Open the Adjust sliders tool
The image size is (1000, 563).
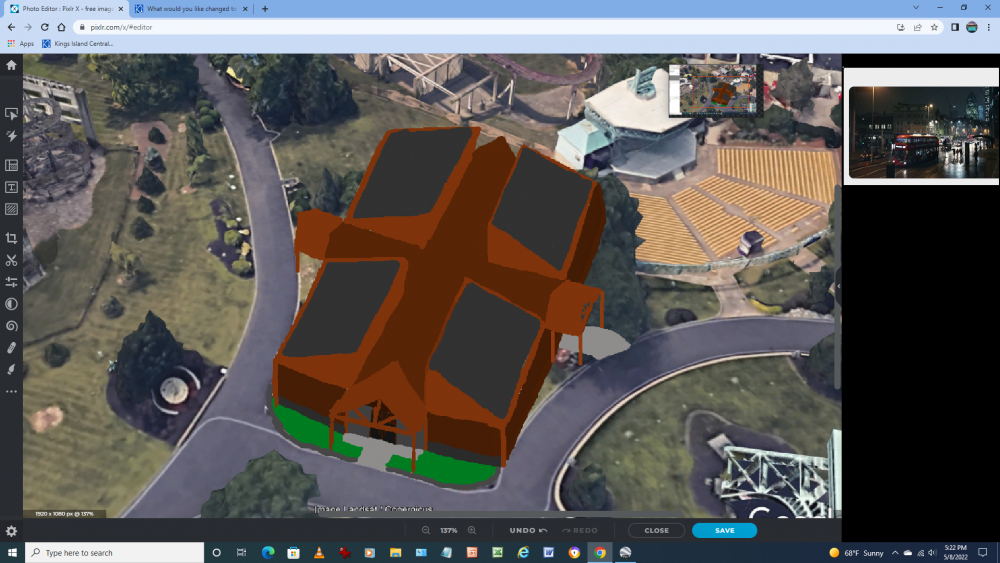pyautogui.click(x=11, y=282)
